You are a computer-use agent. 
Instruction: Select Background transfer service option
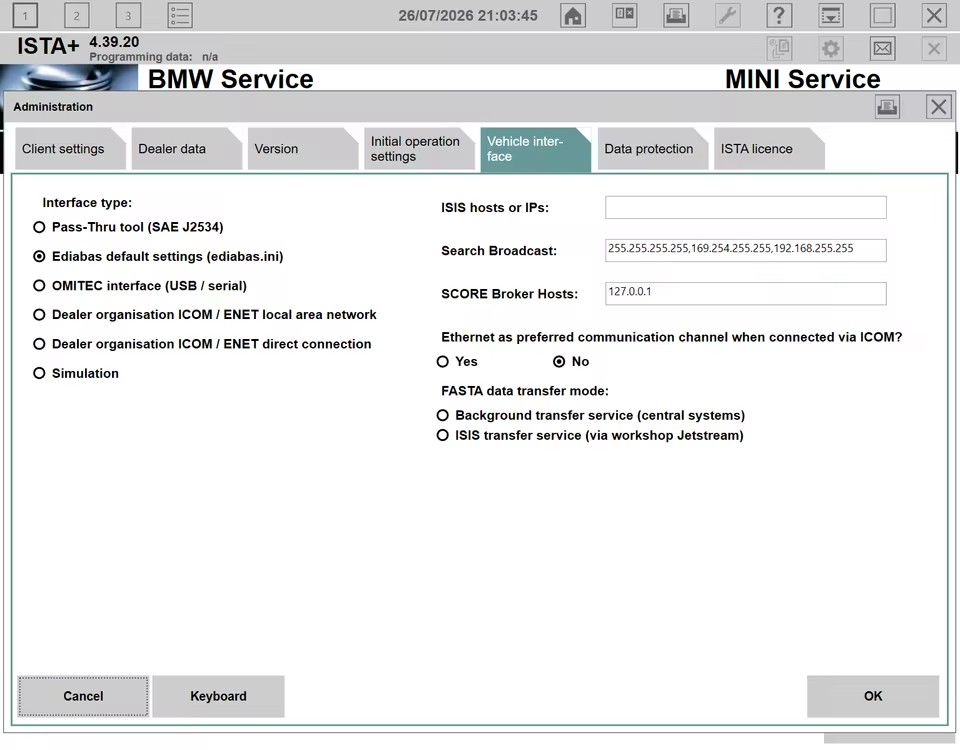click(591, 416)
